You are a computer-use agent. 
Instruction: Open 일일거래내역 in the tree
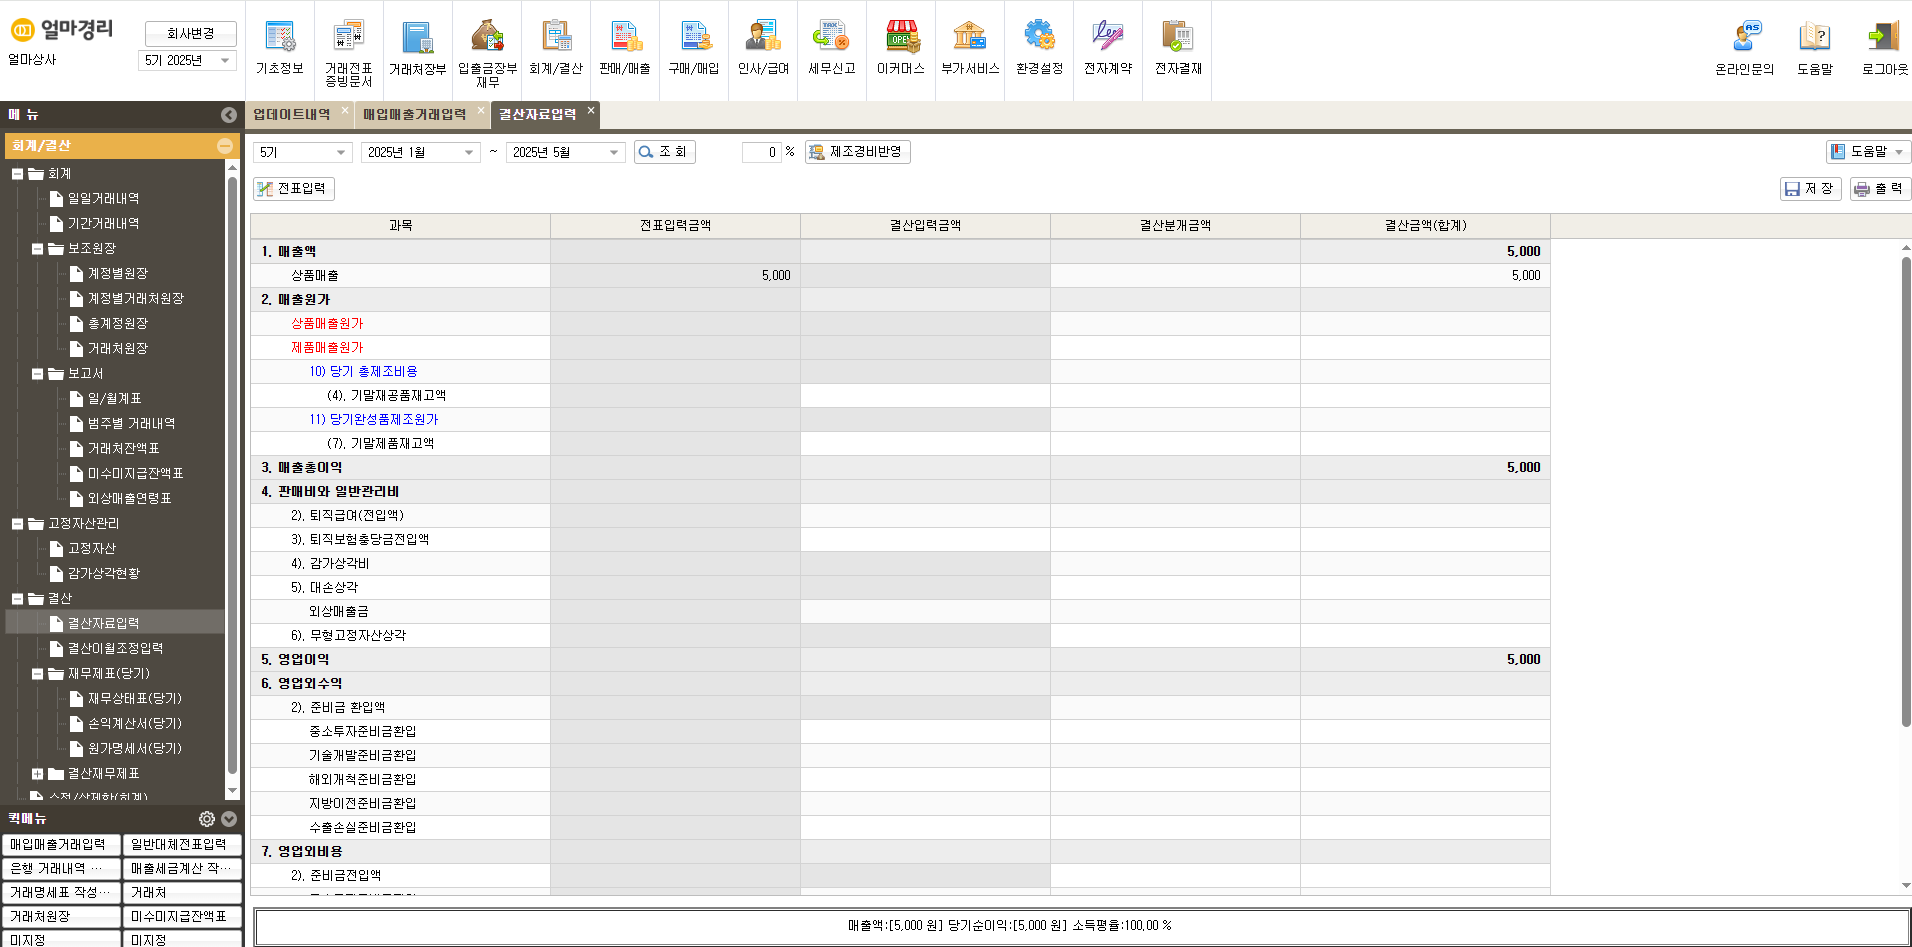pos(103,199)
